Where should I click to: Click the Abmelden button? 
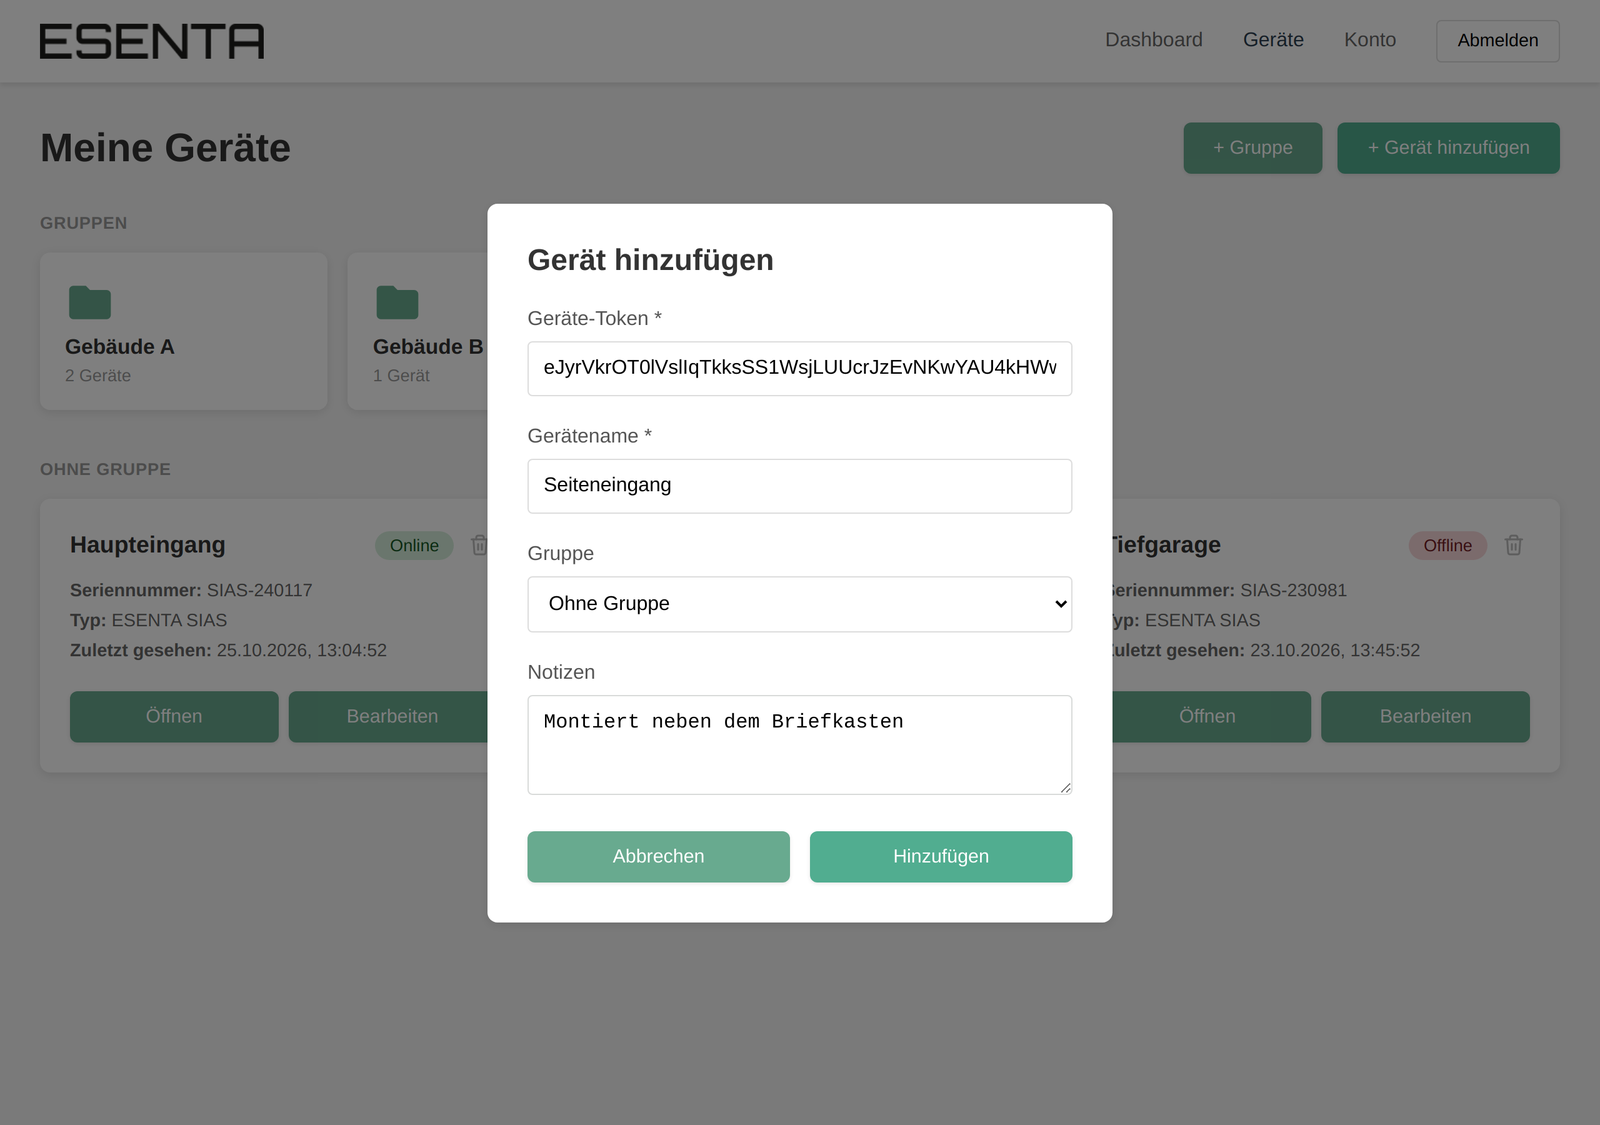(1498, 41)
